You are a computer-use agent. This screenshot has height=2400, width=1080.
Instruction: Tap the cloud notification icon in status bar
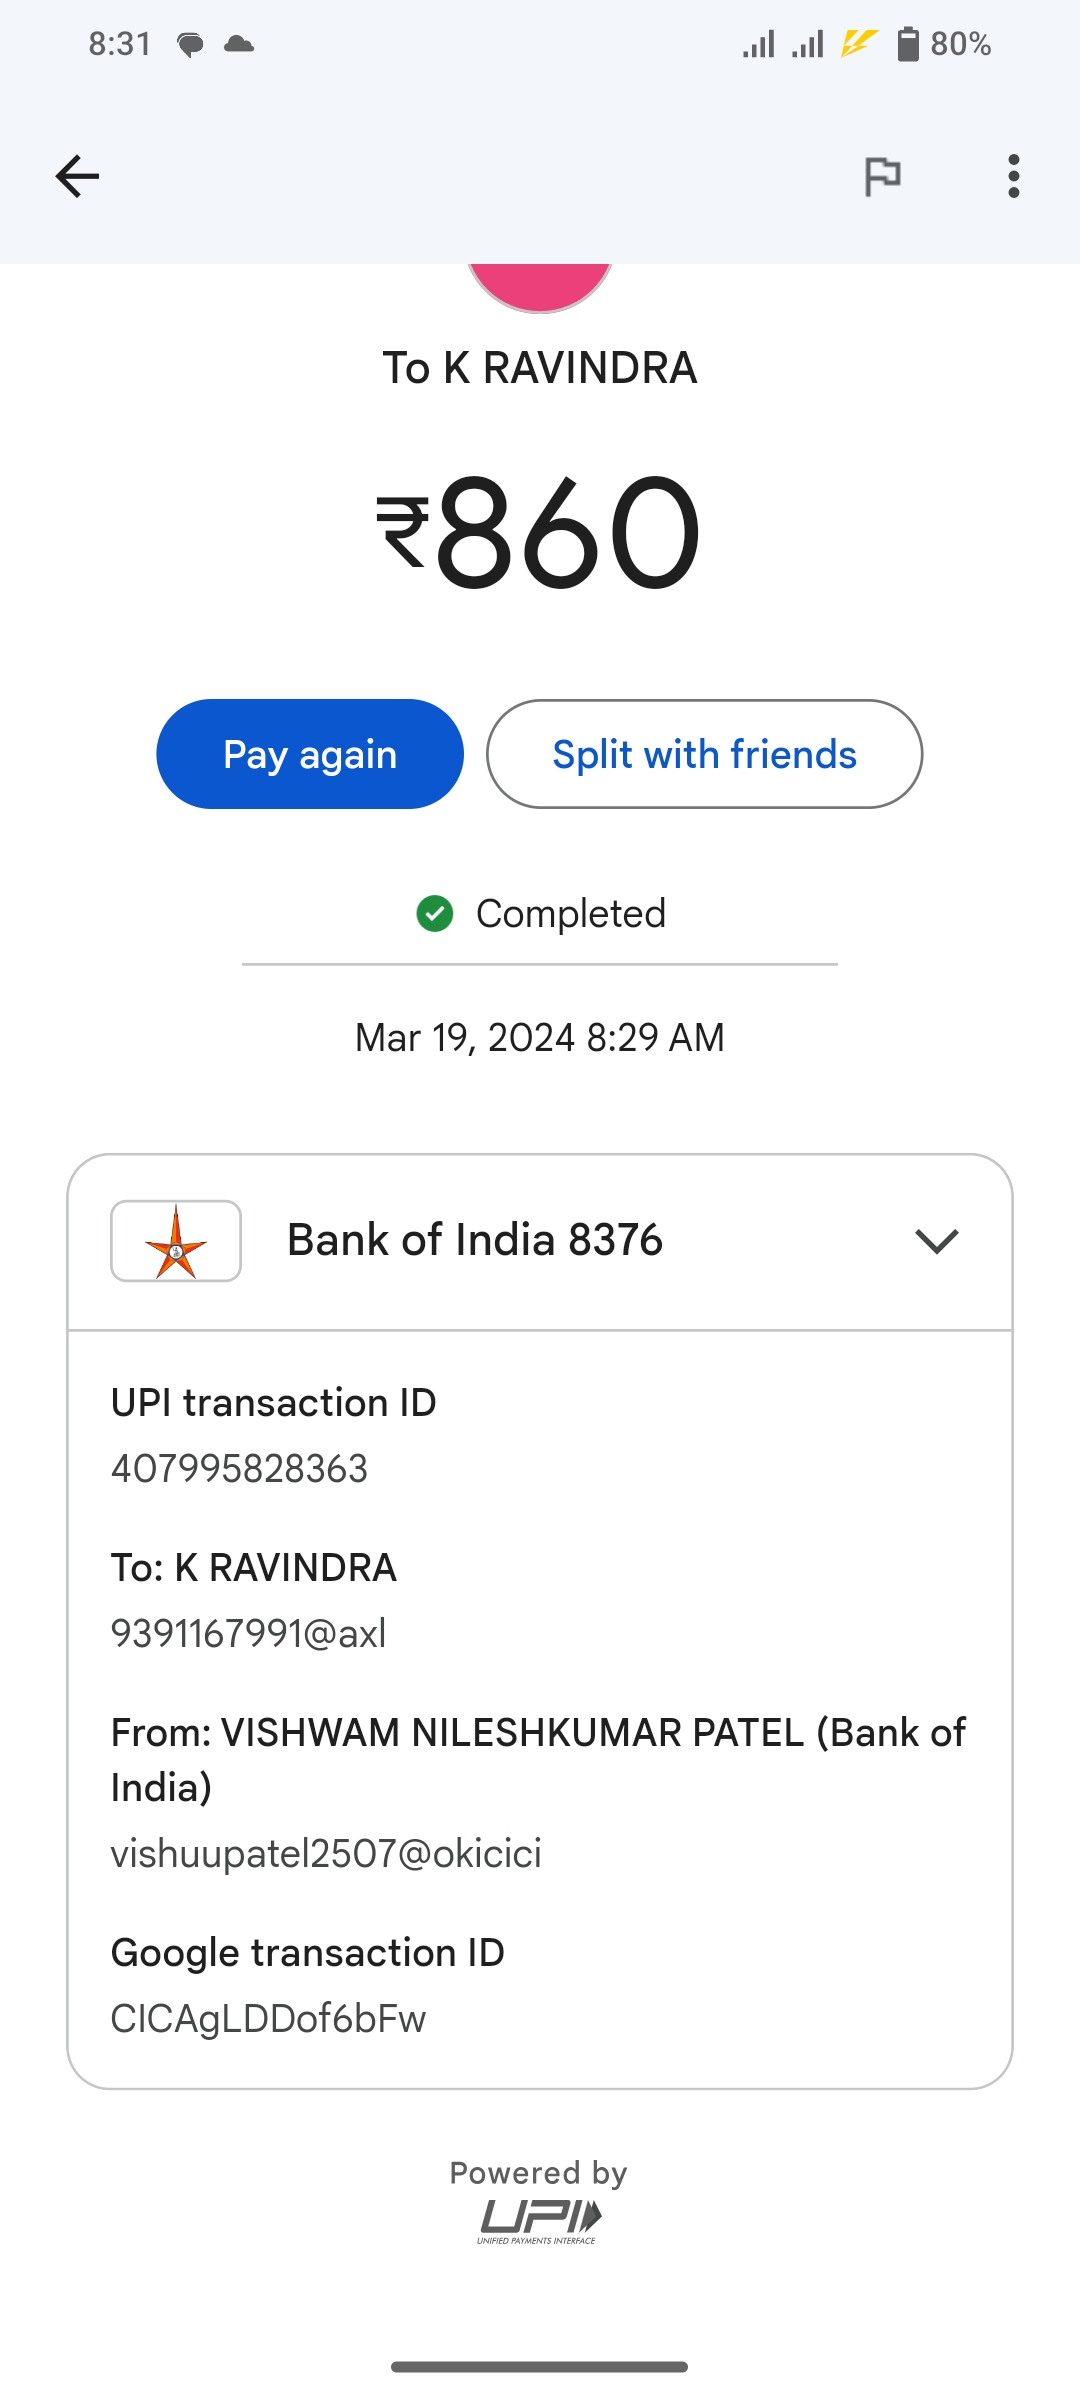point(239,44)
